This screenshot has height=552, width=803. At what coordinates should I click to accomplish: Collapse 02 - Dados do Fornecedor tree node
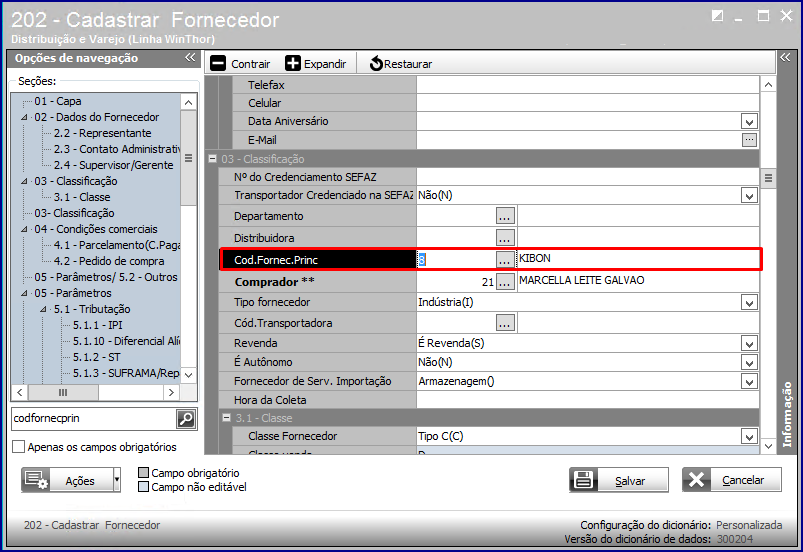(x=24, y=117)
